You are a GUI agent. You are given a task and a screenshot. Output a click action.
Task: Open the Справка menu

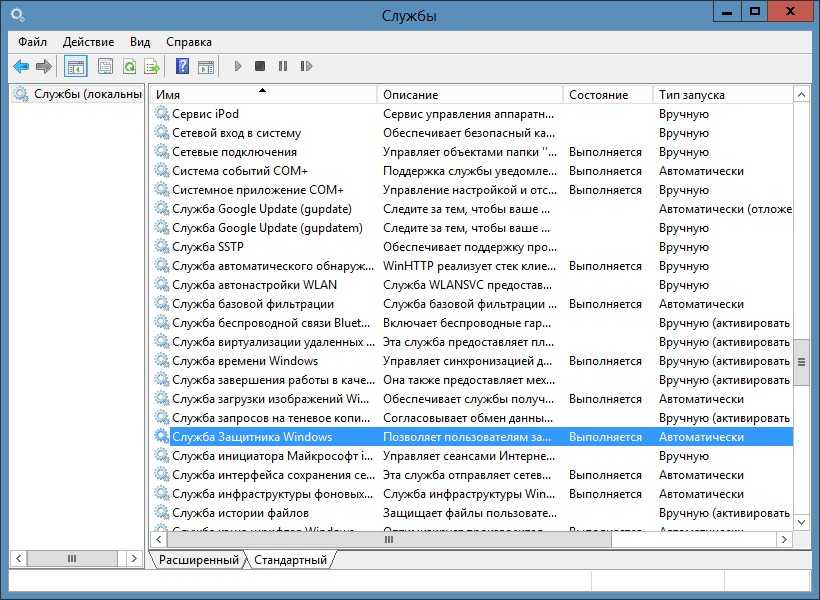[x=188, y=42]
